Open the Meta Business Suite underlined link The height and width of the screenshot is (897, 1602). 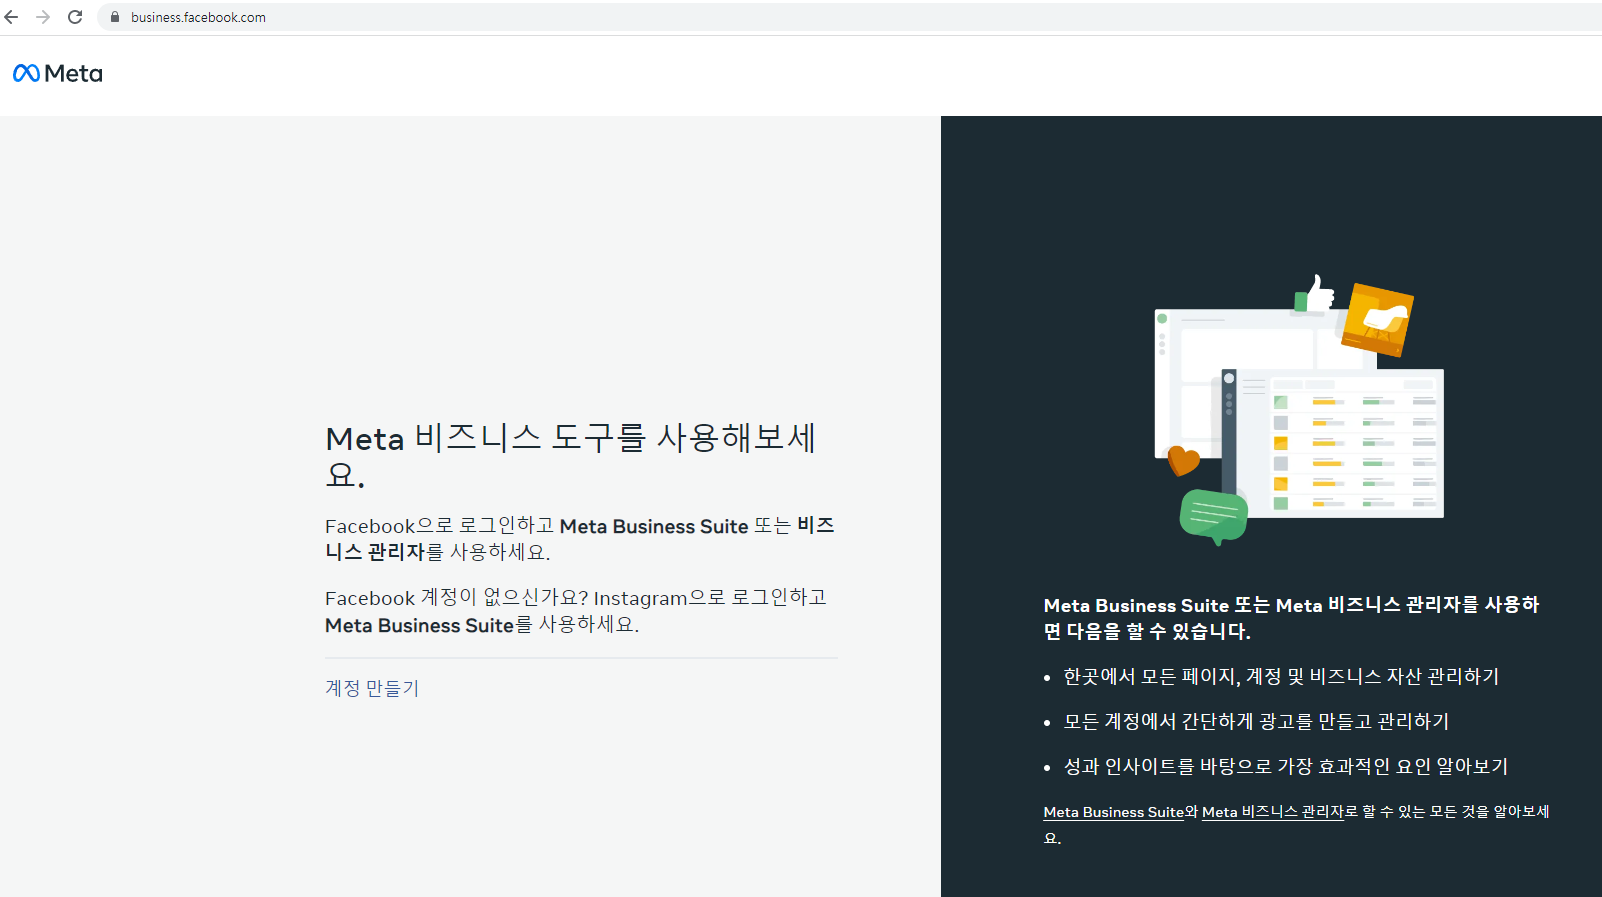(1113, 812)
